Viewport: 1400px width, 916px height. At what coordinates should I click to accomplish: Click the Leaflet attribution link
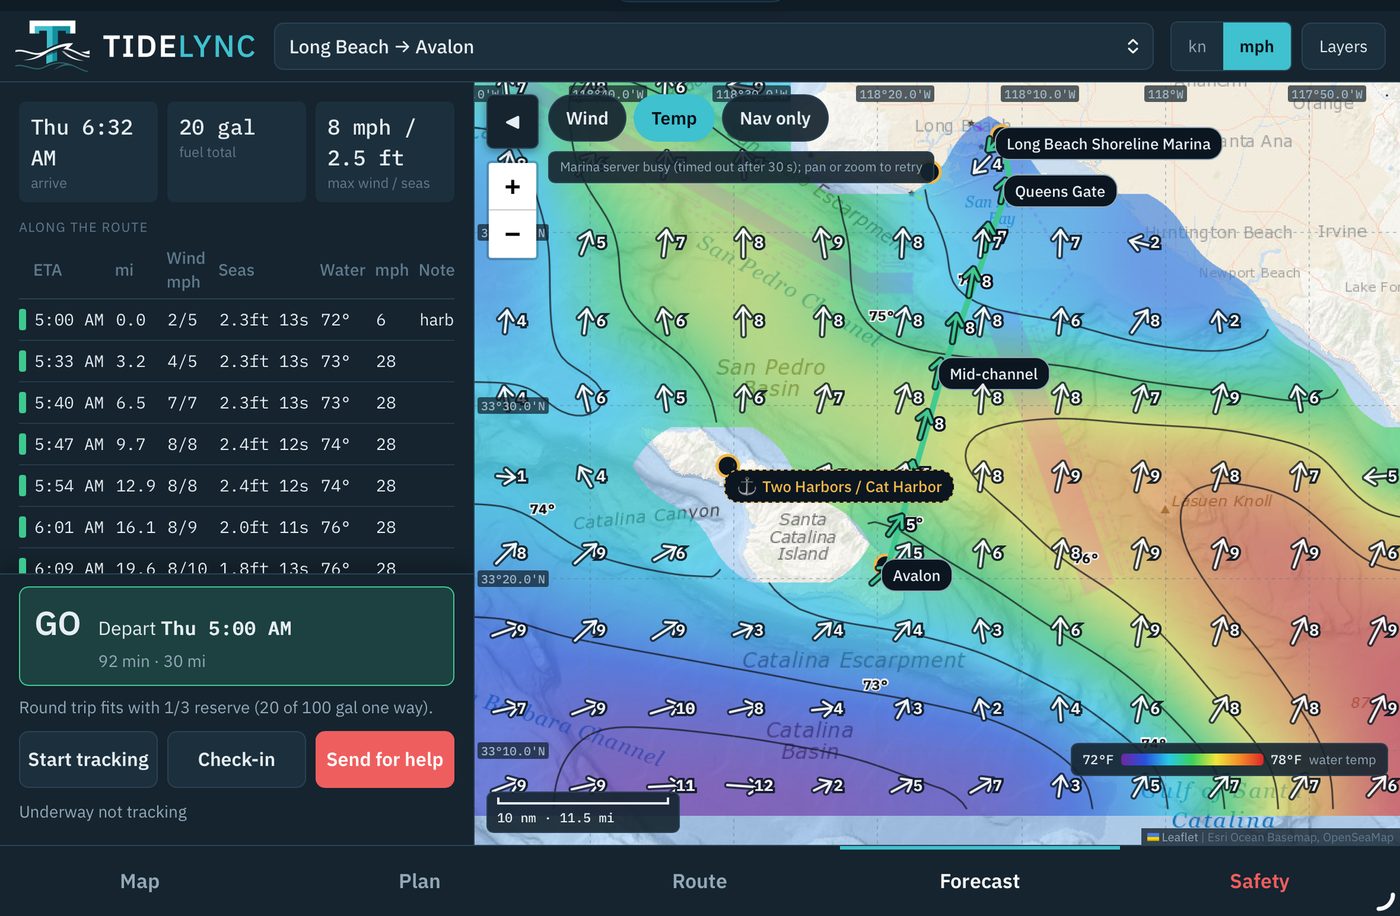(x=1172, y=837)
